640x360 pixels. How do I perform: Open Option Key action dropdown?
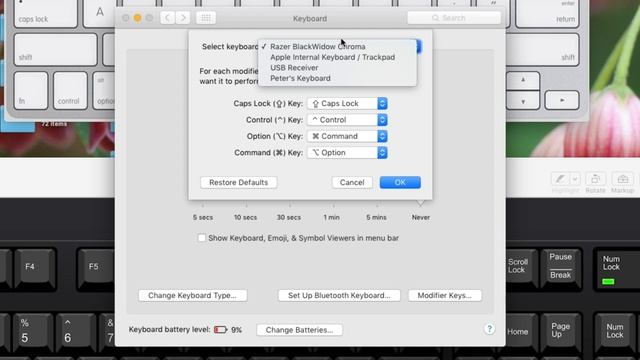tap(347, 136)
